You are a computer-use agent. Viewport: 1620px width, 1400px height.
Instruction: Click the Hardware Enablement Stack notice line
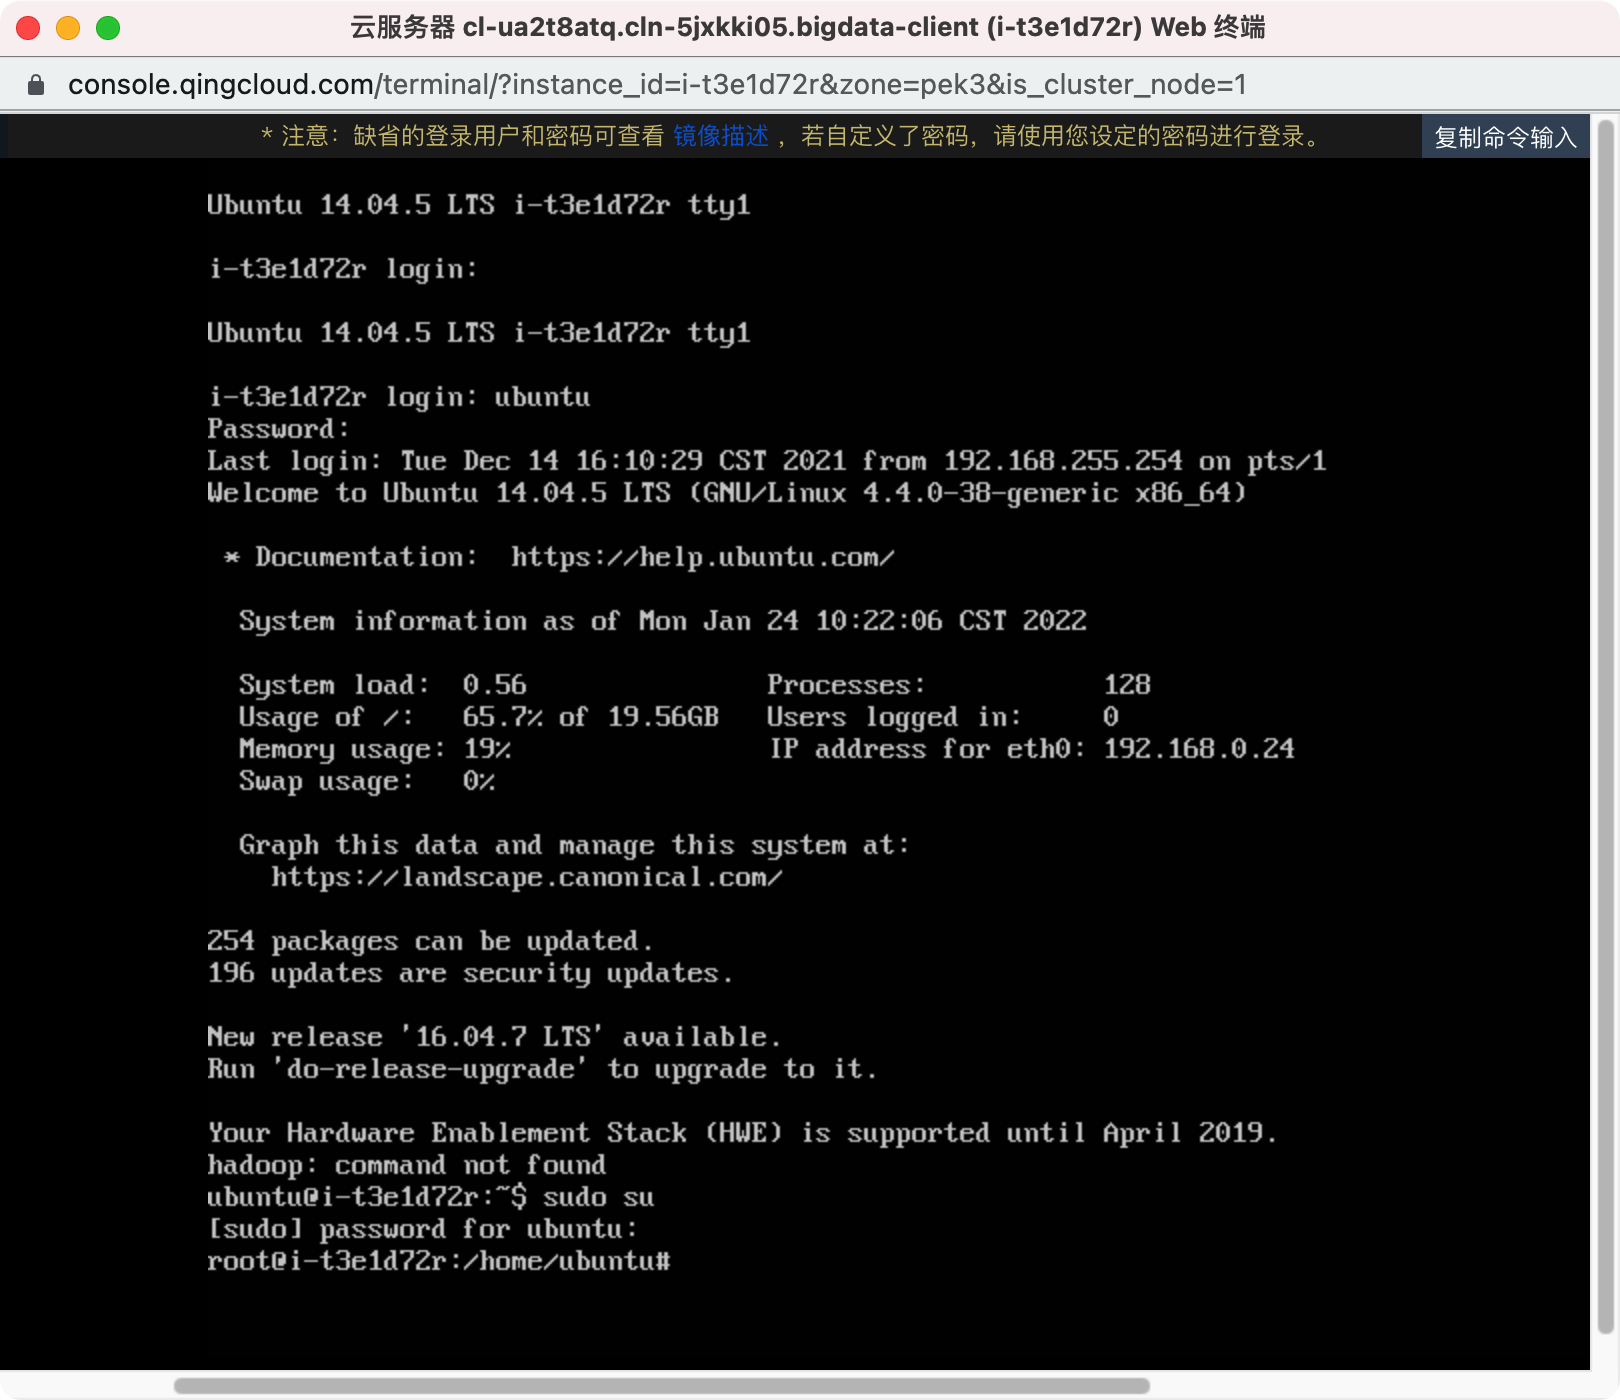(742, 1133)
